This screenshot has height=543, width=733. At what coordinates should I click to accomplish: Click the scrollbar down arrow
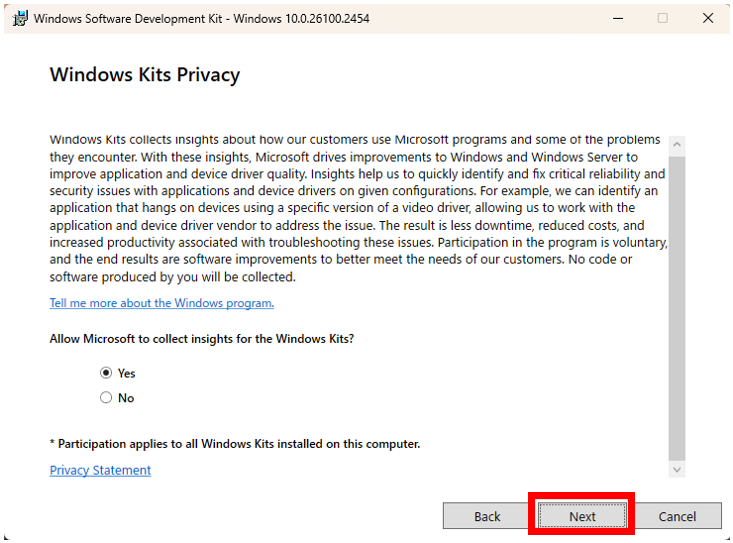pyautogui.click(x=677, y=469)
